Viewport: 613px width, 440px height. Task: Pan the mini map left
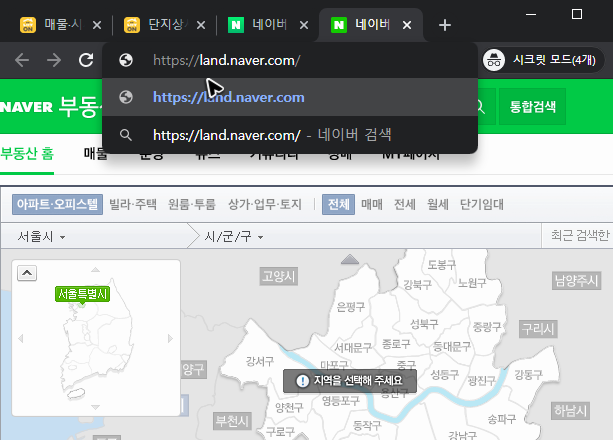point(21,338)
